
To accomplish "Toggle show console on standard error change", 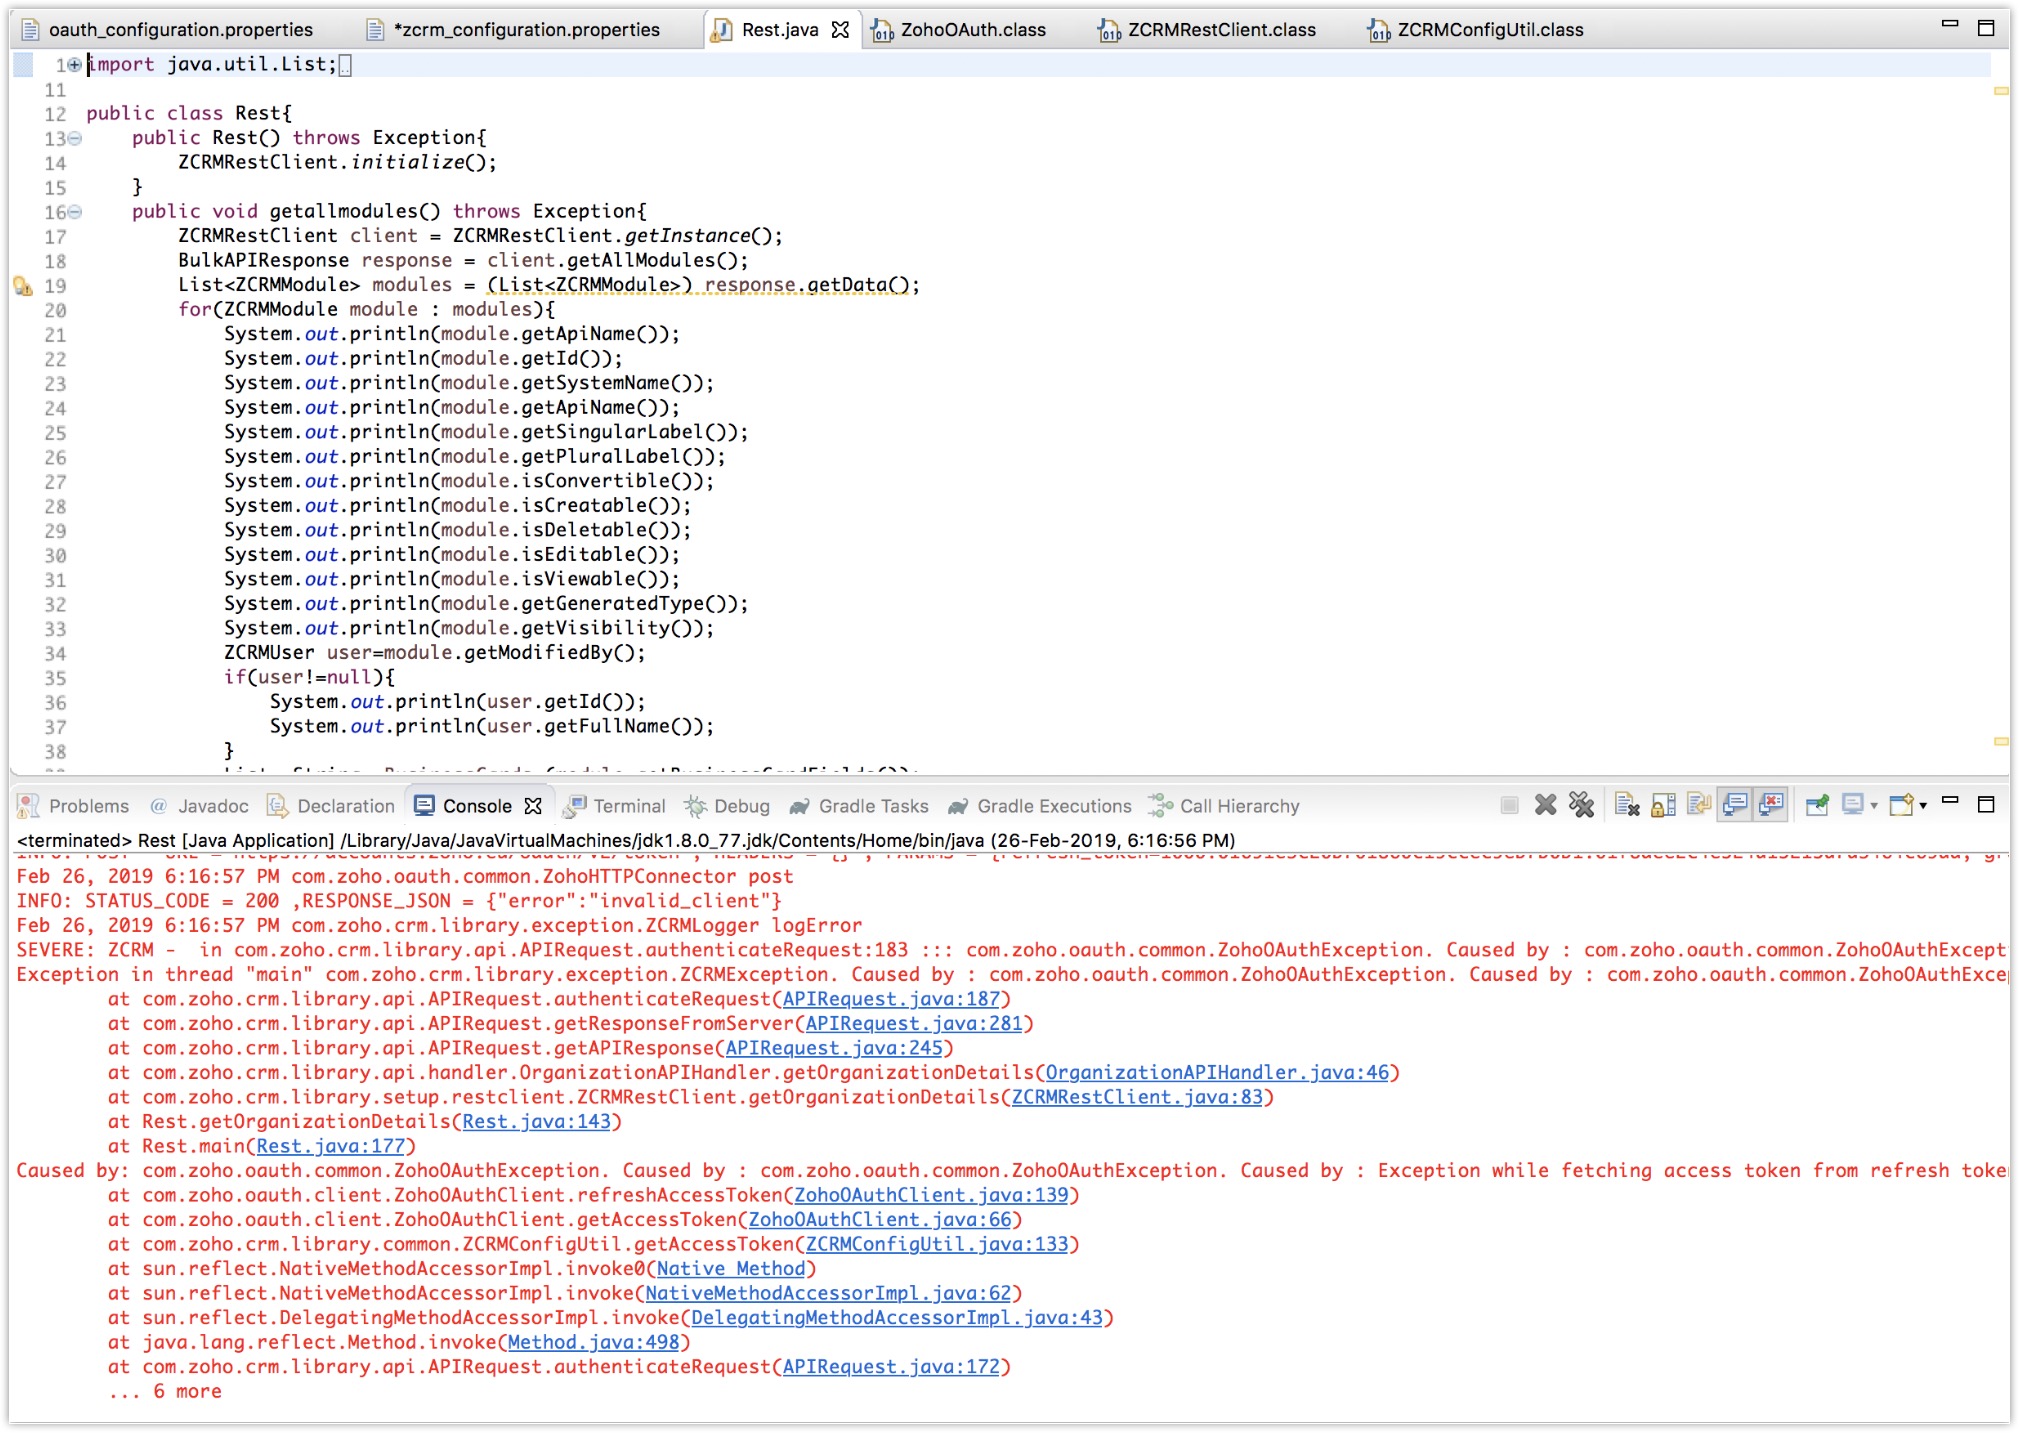I will (x=1771, y=805).
